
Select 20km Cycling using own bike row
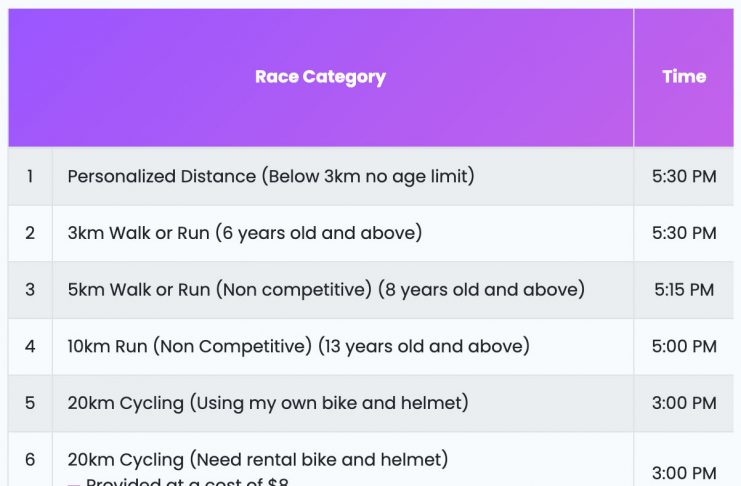coord(370,403)
